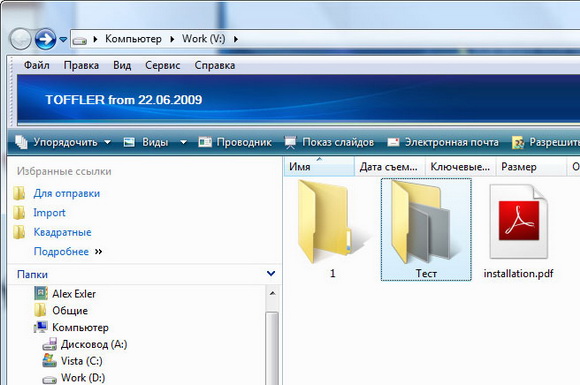Collapse the Folders (Папки) panel chevron
Image resolution: width=580 pixels, height=385 pixels.
271,274
